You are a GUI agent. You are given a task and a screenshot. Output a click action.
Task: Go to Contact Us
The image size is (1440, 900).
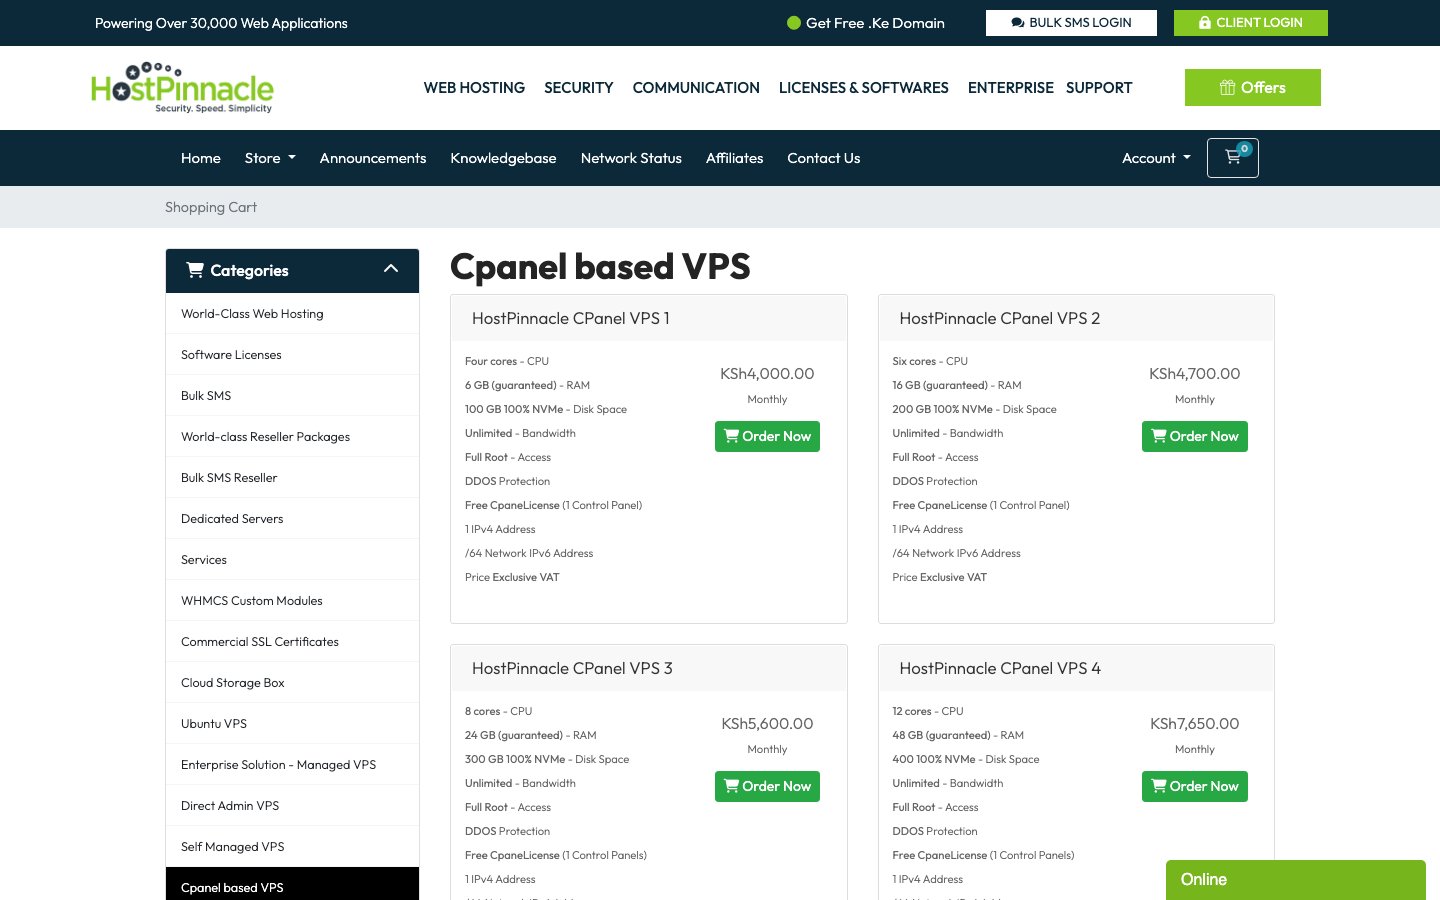823,158
